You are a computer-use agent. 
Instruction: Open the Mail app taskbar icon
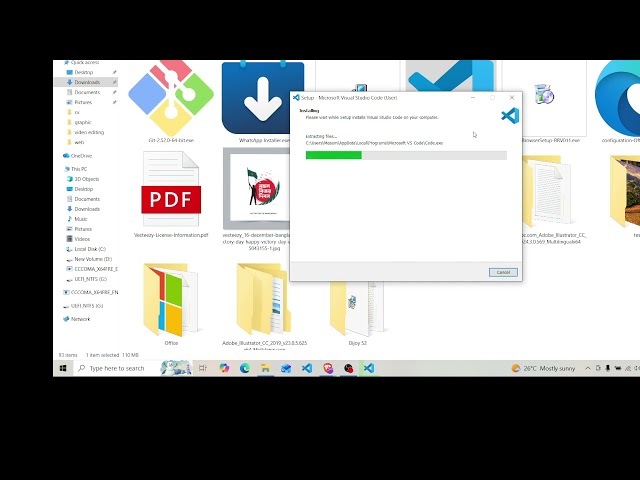tap(286, 368)
